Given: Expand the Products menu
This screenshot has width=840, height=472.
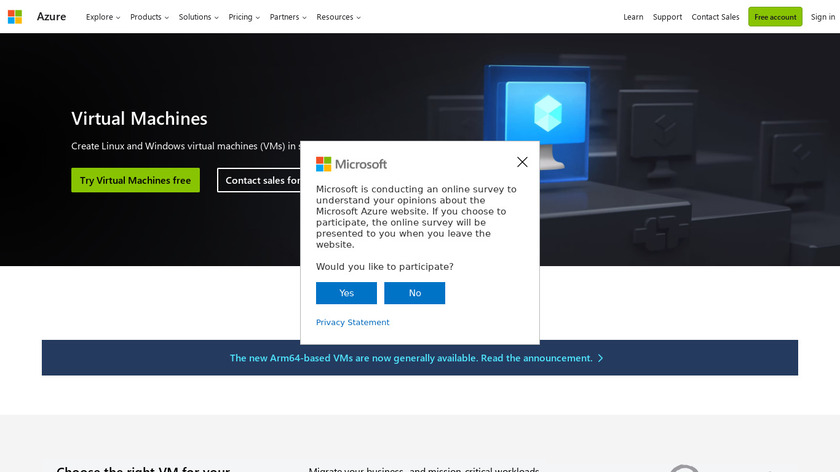Looking at the screenshot, I should pos(149,17).
